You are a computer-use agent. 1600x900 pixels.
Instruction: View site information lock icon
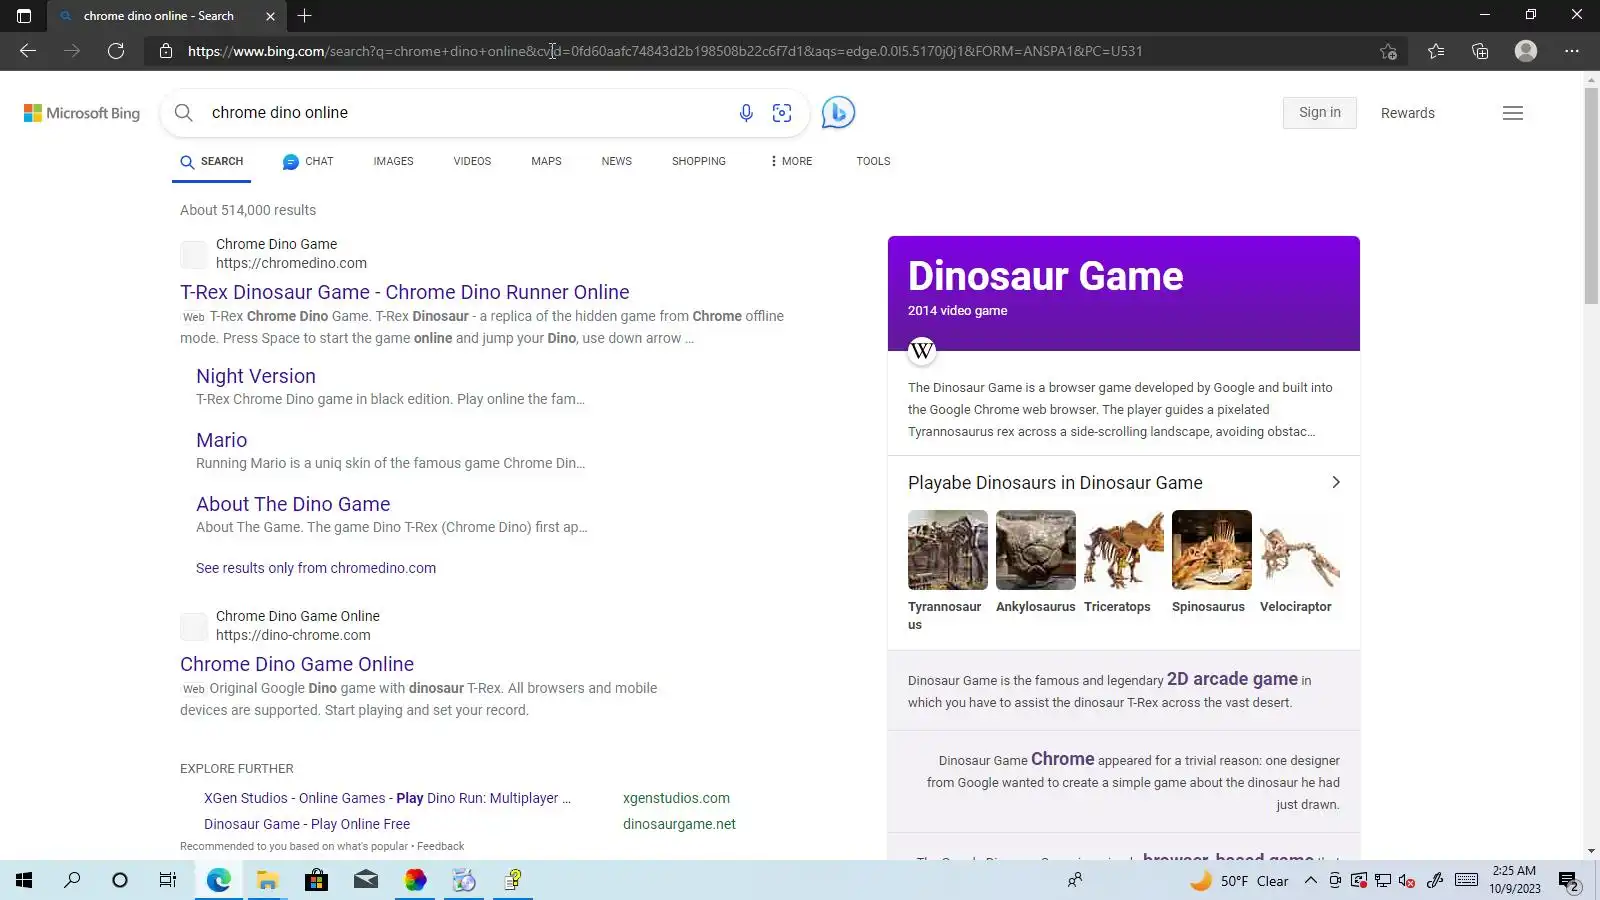pos(166,51)
